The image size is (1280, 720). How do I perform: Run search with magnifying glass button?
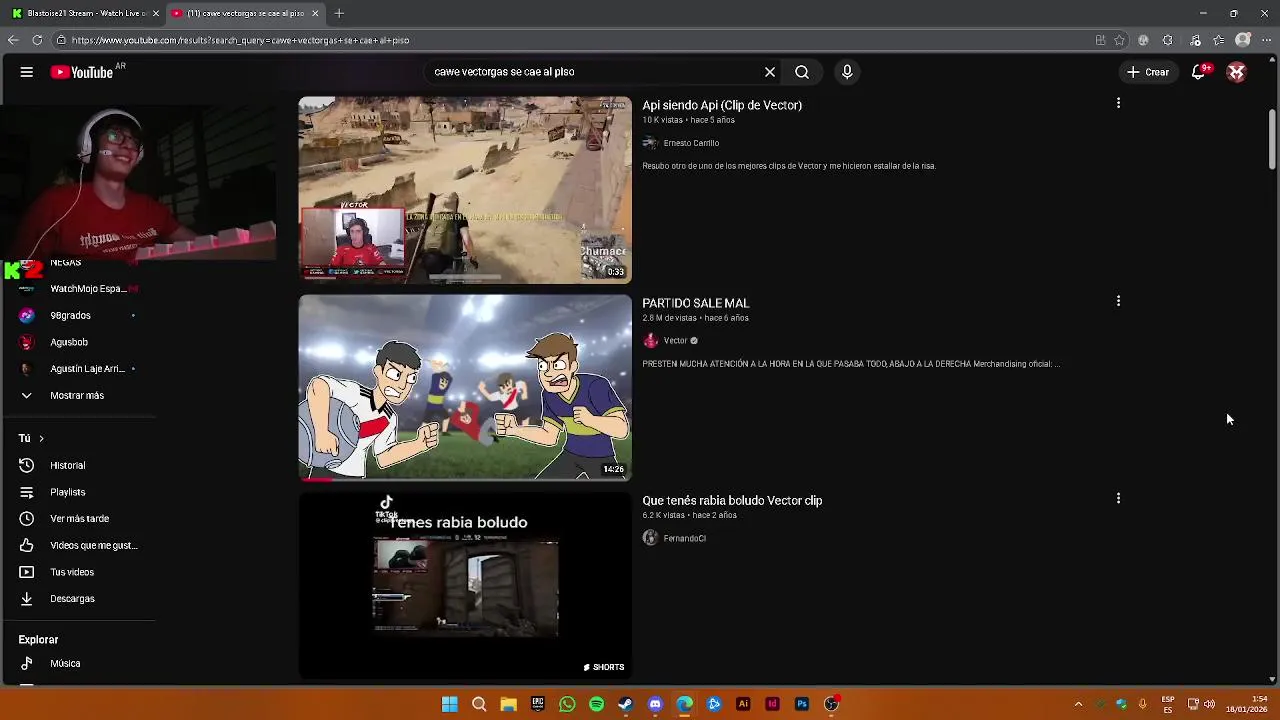point(802,72)
